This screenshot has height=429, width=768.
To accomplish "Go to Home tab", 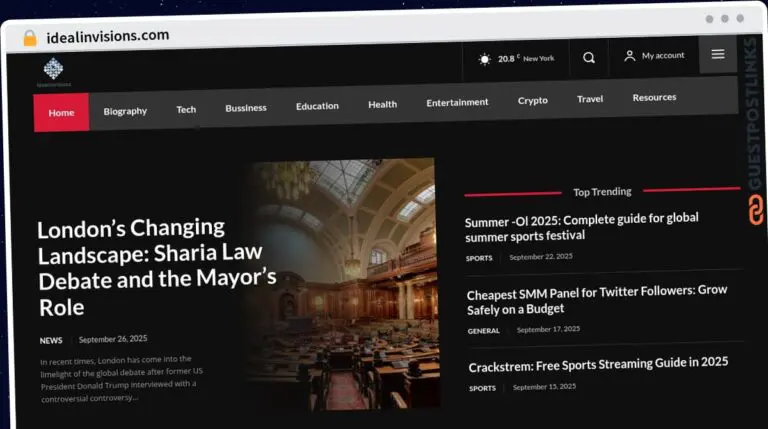I will (x=61, y=113).
